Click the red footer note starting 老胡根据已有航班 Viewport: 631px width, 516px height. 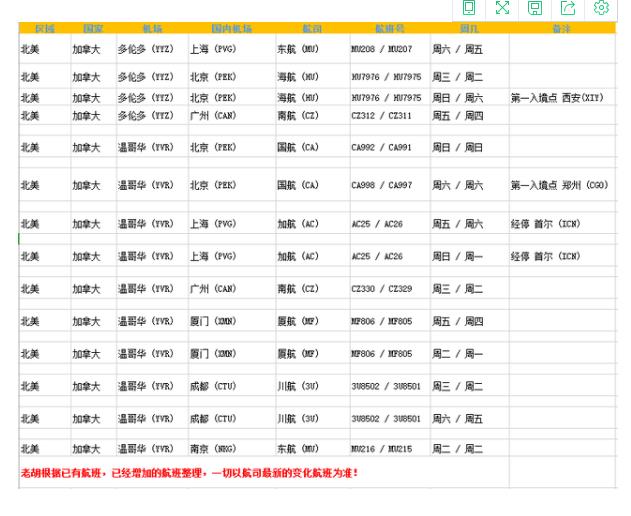(x=189, y=473)
